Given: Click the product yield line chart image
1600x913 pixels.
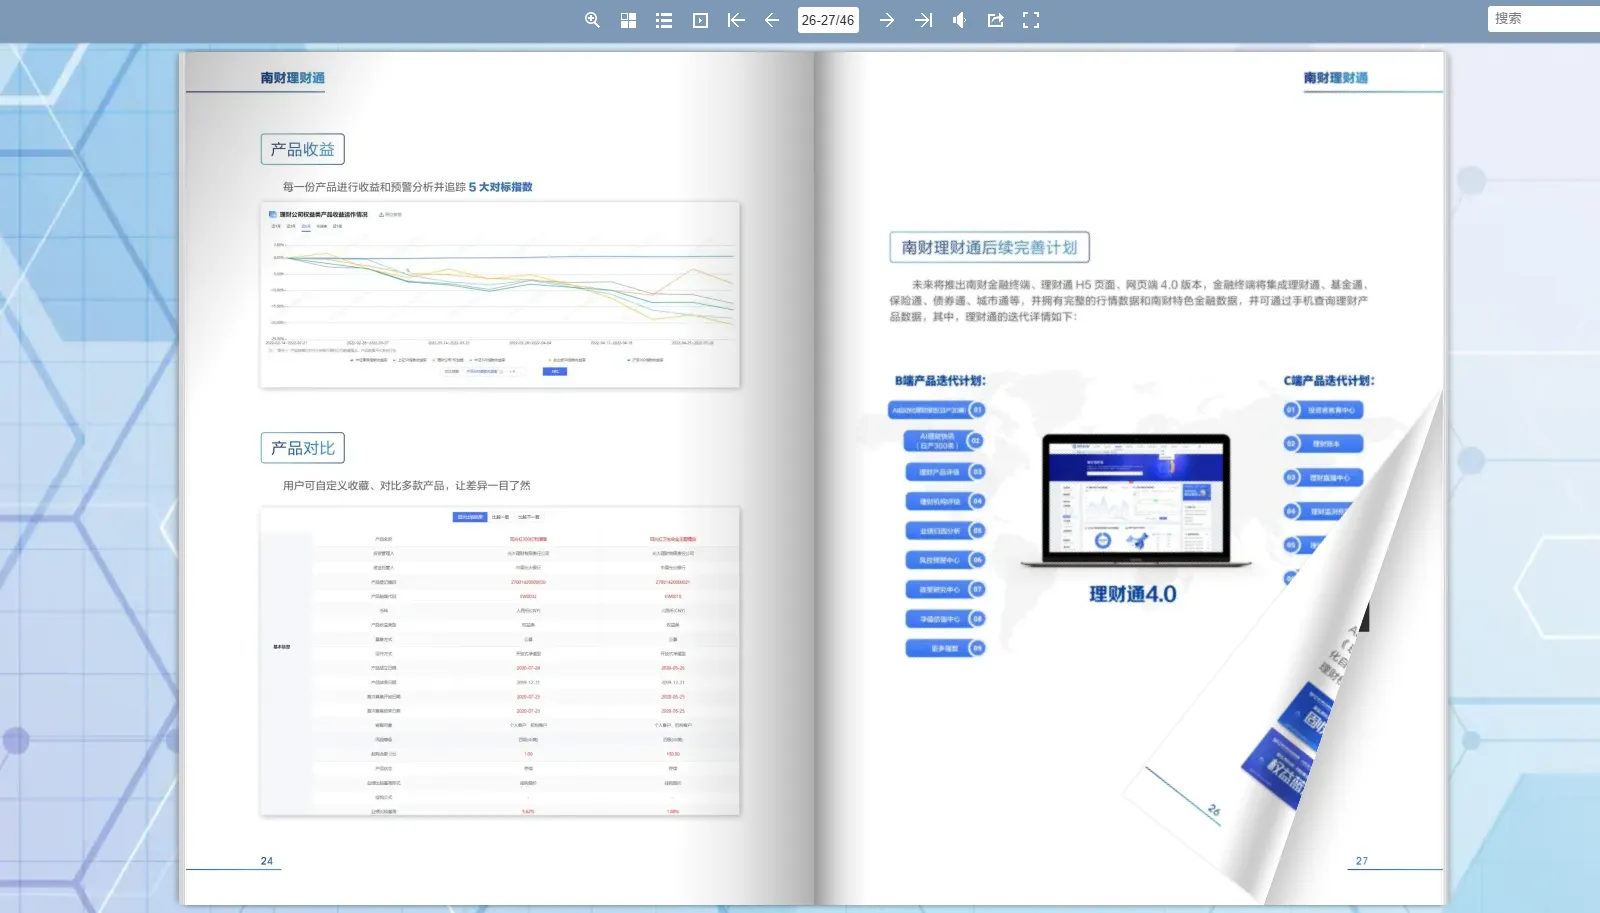Looking at the screenshot, I should (500, 295).
